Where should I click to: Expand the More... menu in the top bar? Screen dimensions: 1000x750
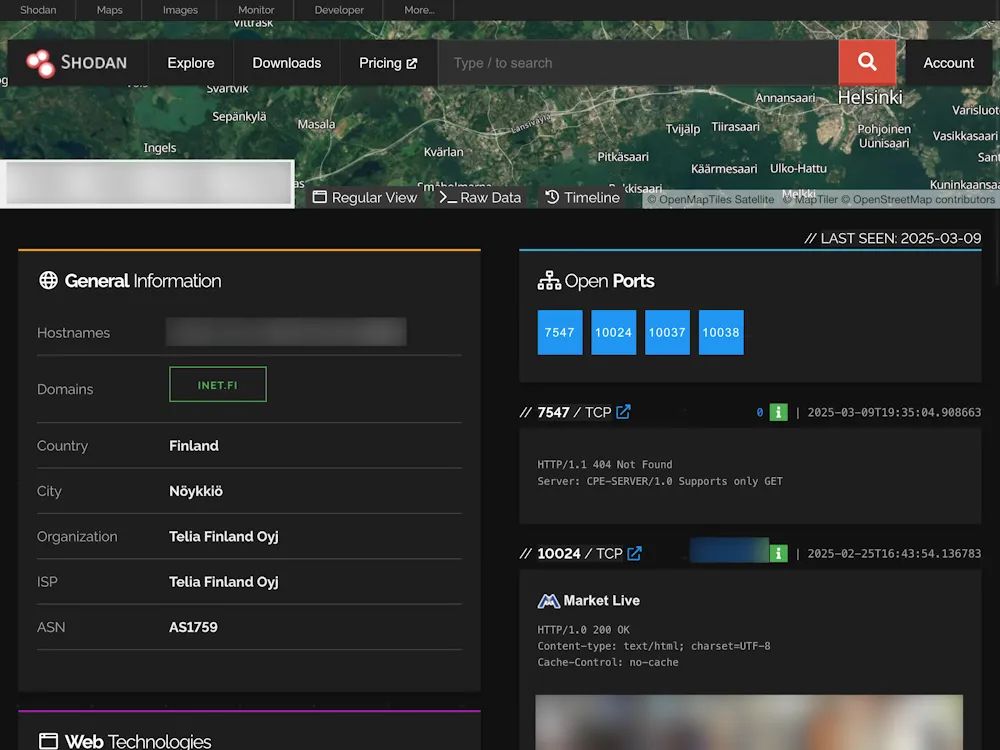tap(419, 10)
